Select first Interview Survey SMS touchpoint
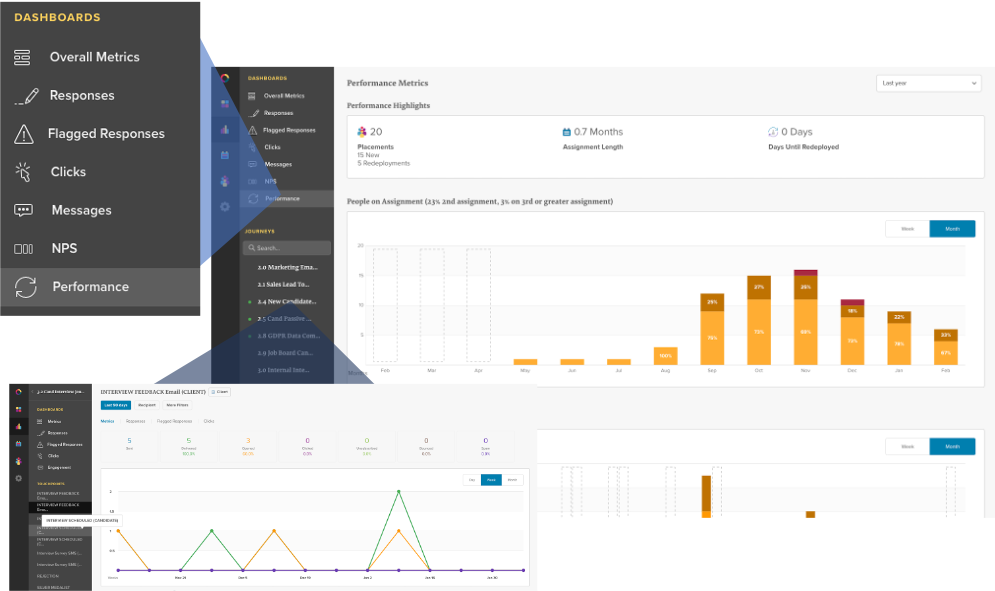 click(x=60, y=554)
